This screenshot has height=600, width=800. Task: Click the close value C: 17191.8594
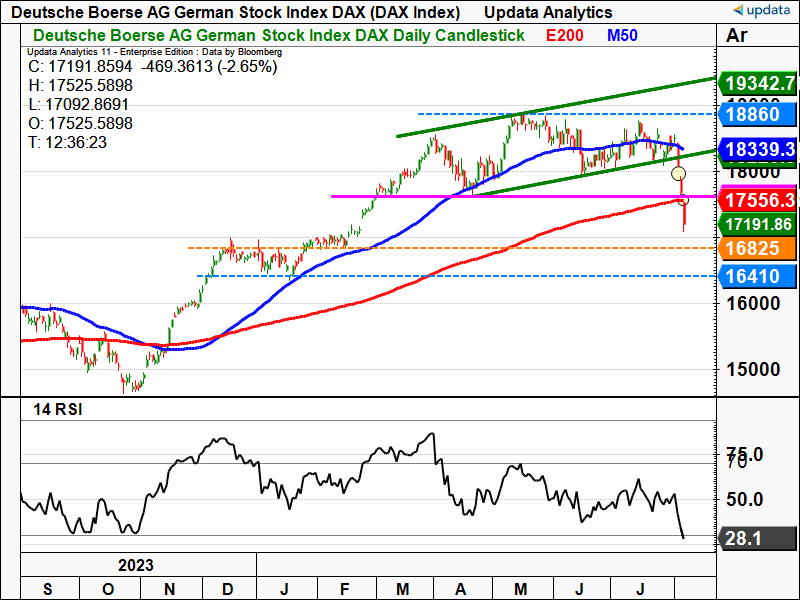click(x=80, y=66)
